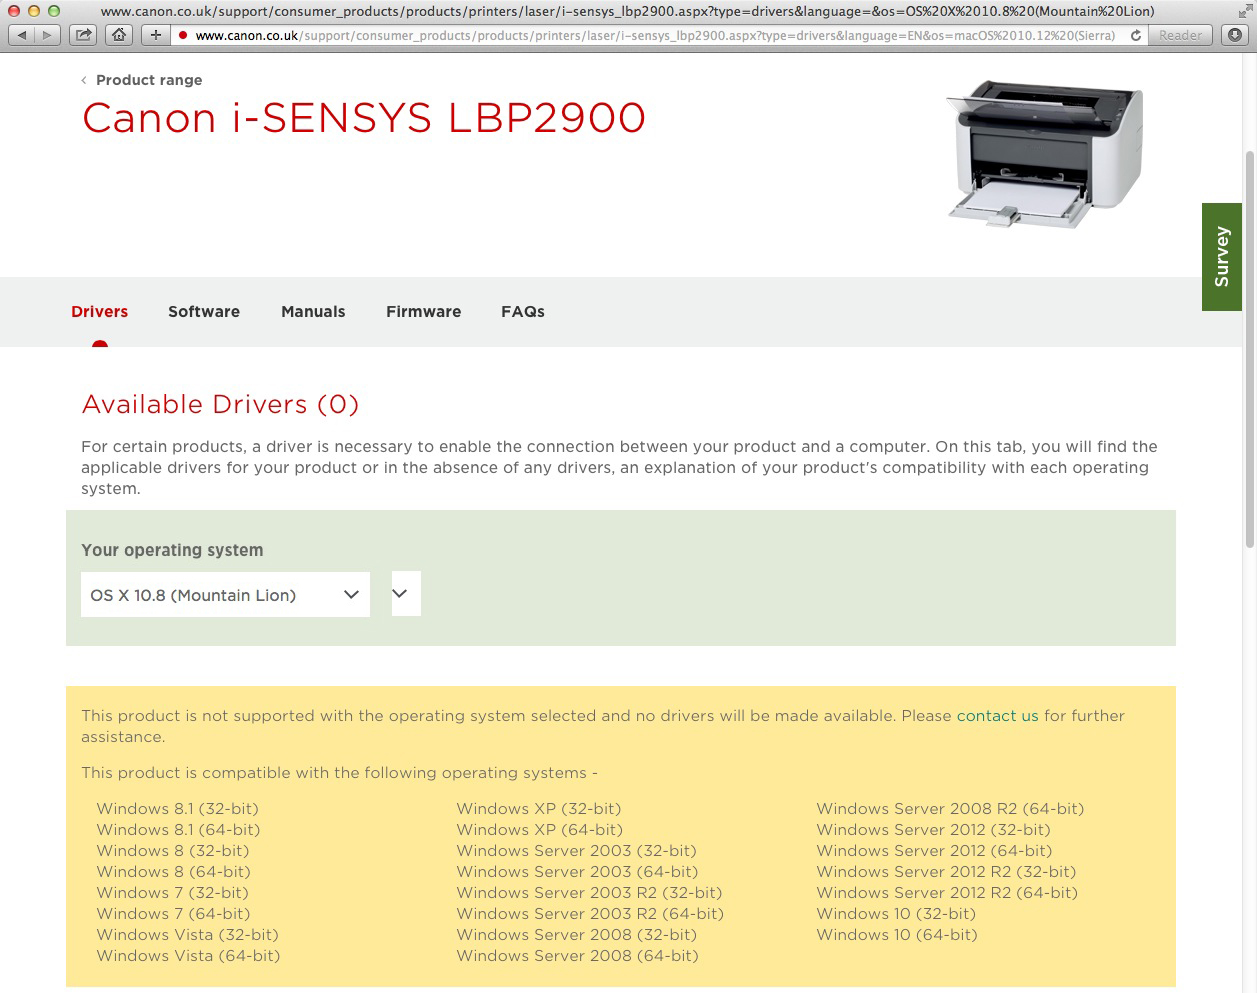Open the operating system dropdown
Image resolution: width=1257 pixels, height=993 pixels.
click(x=225, y=594)
